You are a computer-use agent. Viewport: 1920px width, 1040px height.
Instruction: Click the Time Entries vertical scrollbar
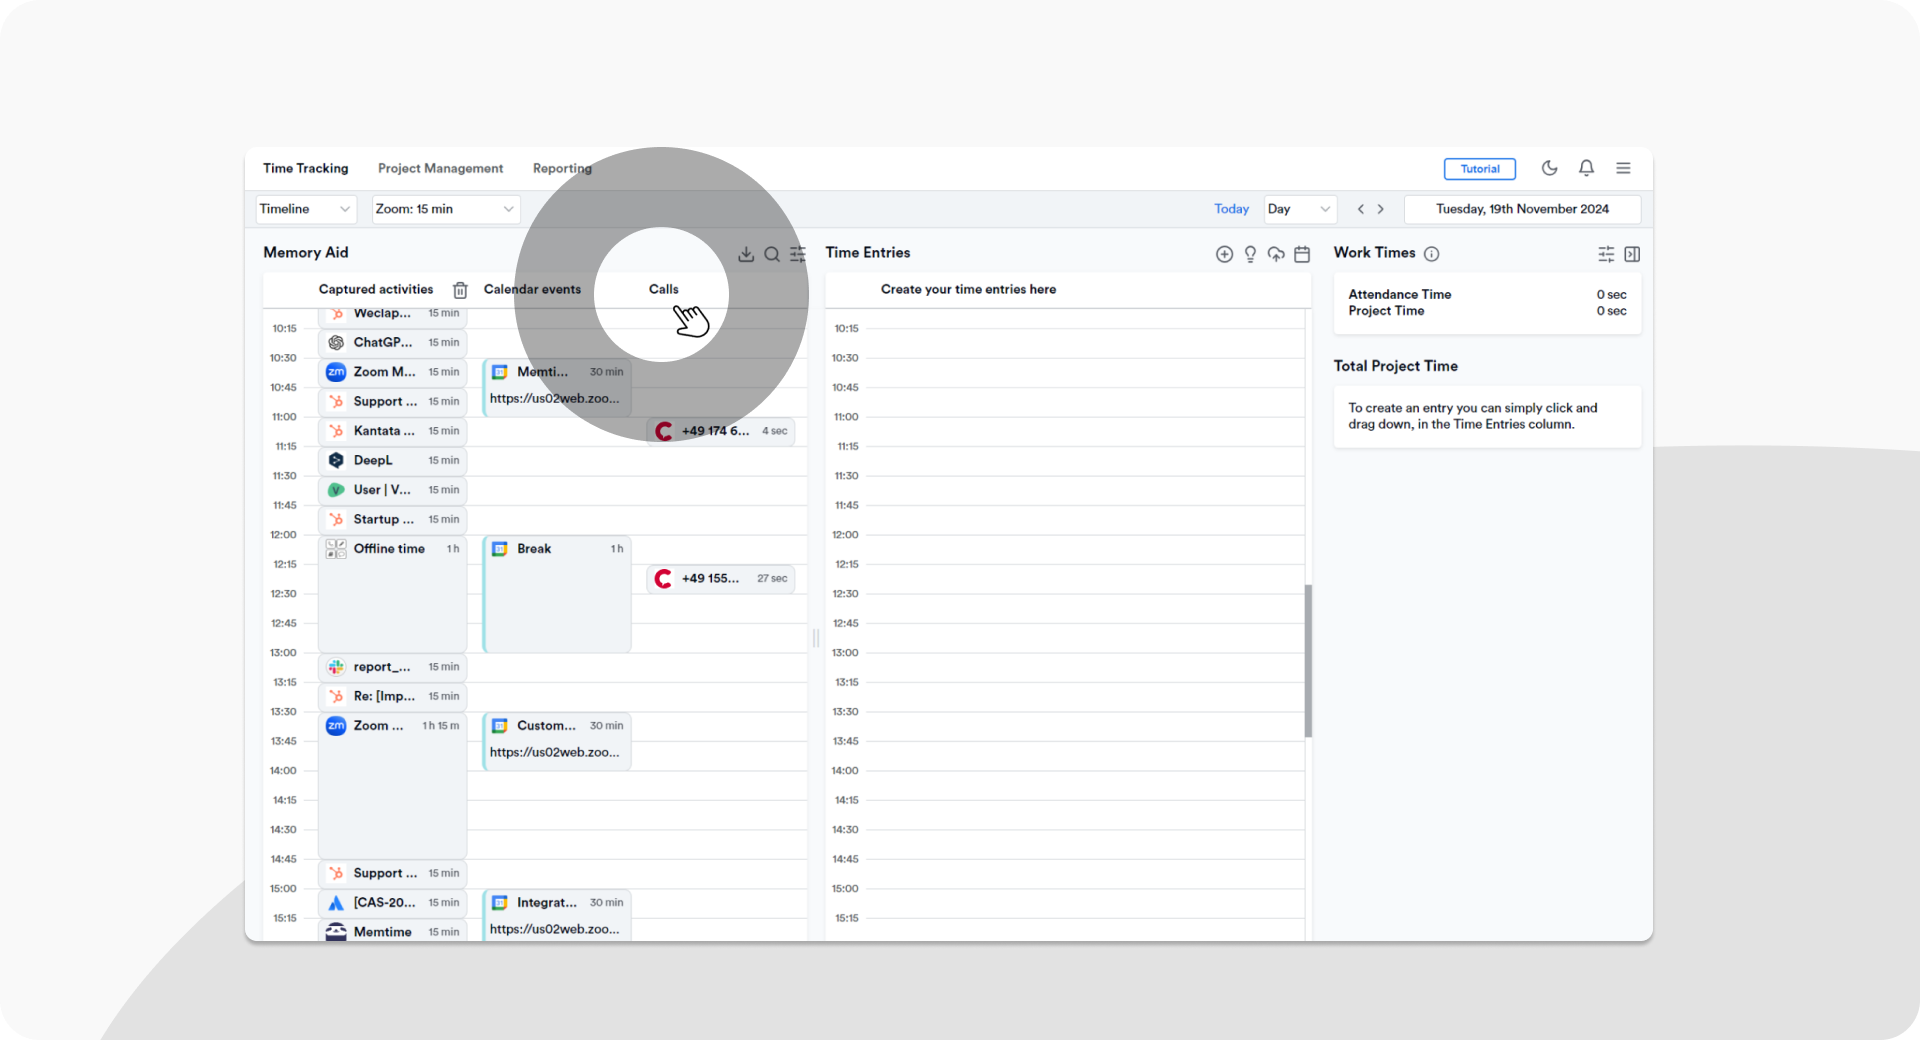coord(1308,661)
